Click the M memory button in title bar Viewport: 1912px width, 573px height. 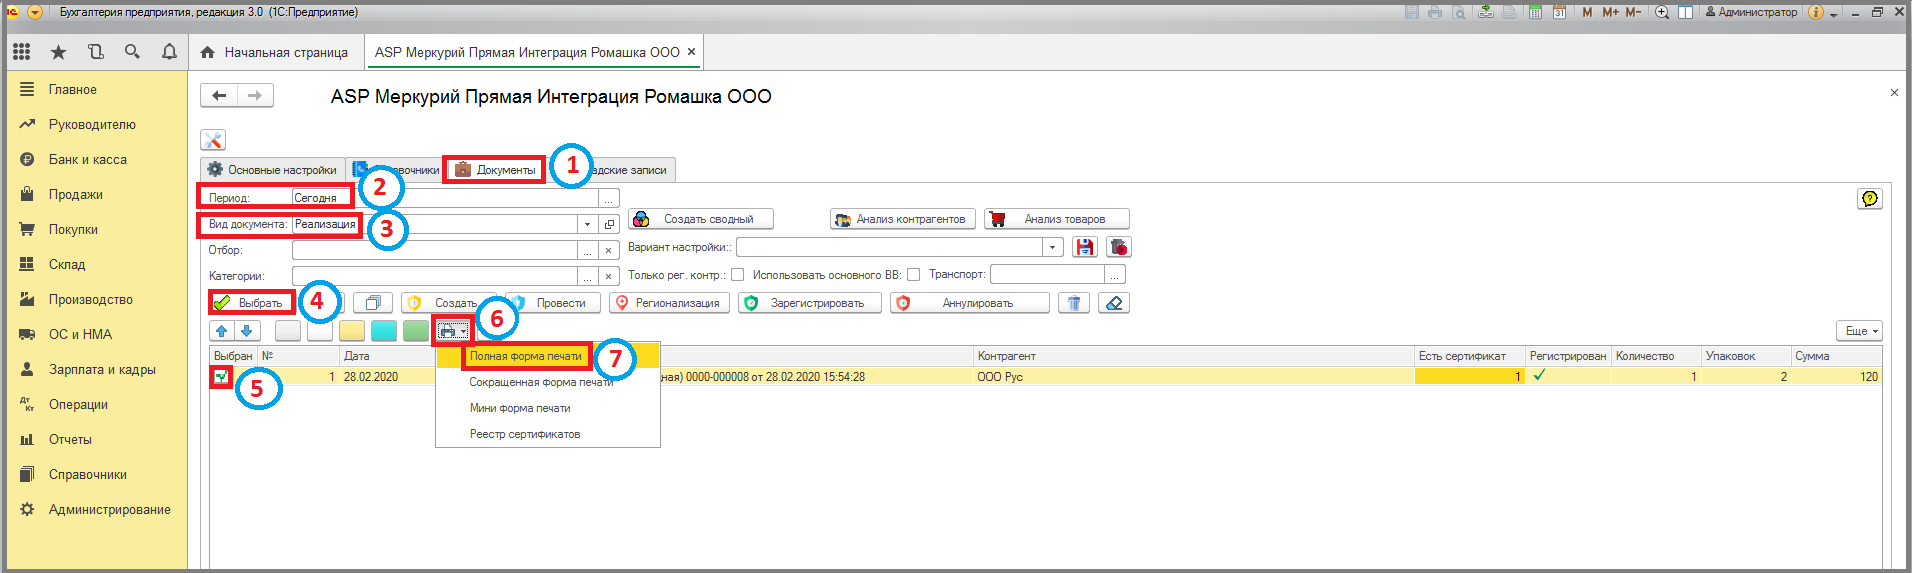1587,12
